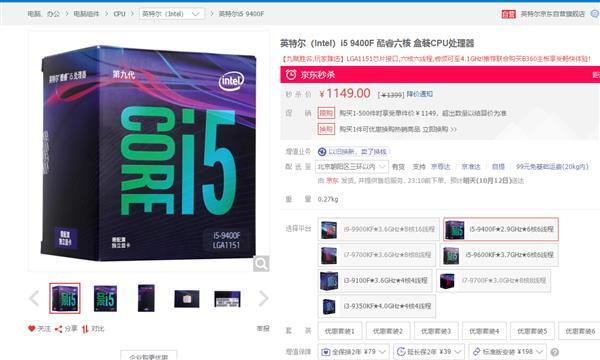Choose platform i7-9700F 3.0GHz
The height and width of the screenshot is (360, 600).
click(x=493, y=280)
